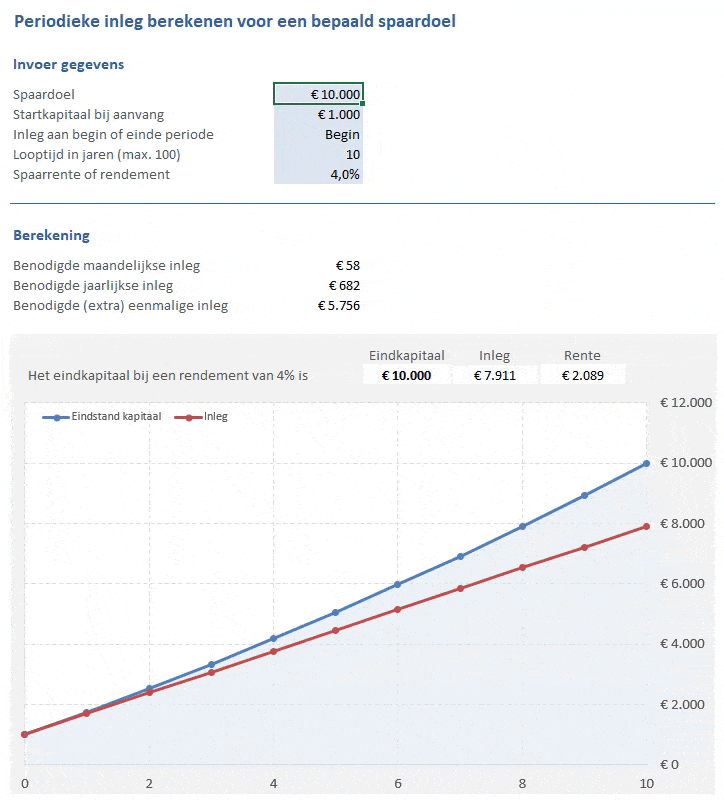724x800 pixels.
Task: Select the blue Eindstand kapitaal legend marker
Action: [56, 416]
